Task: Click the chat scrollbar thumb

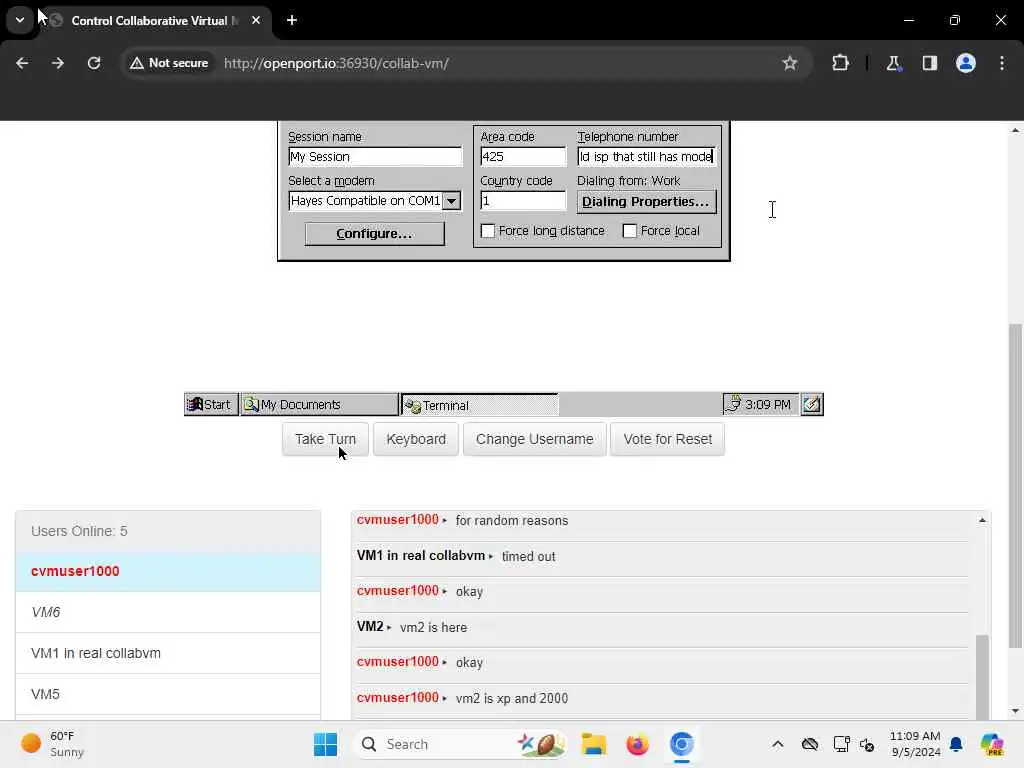Action: [x=982, y=677]
